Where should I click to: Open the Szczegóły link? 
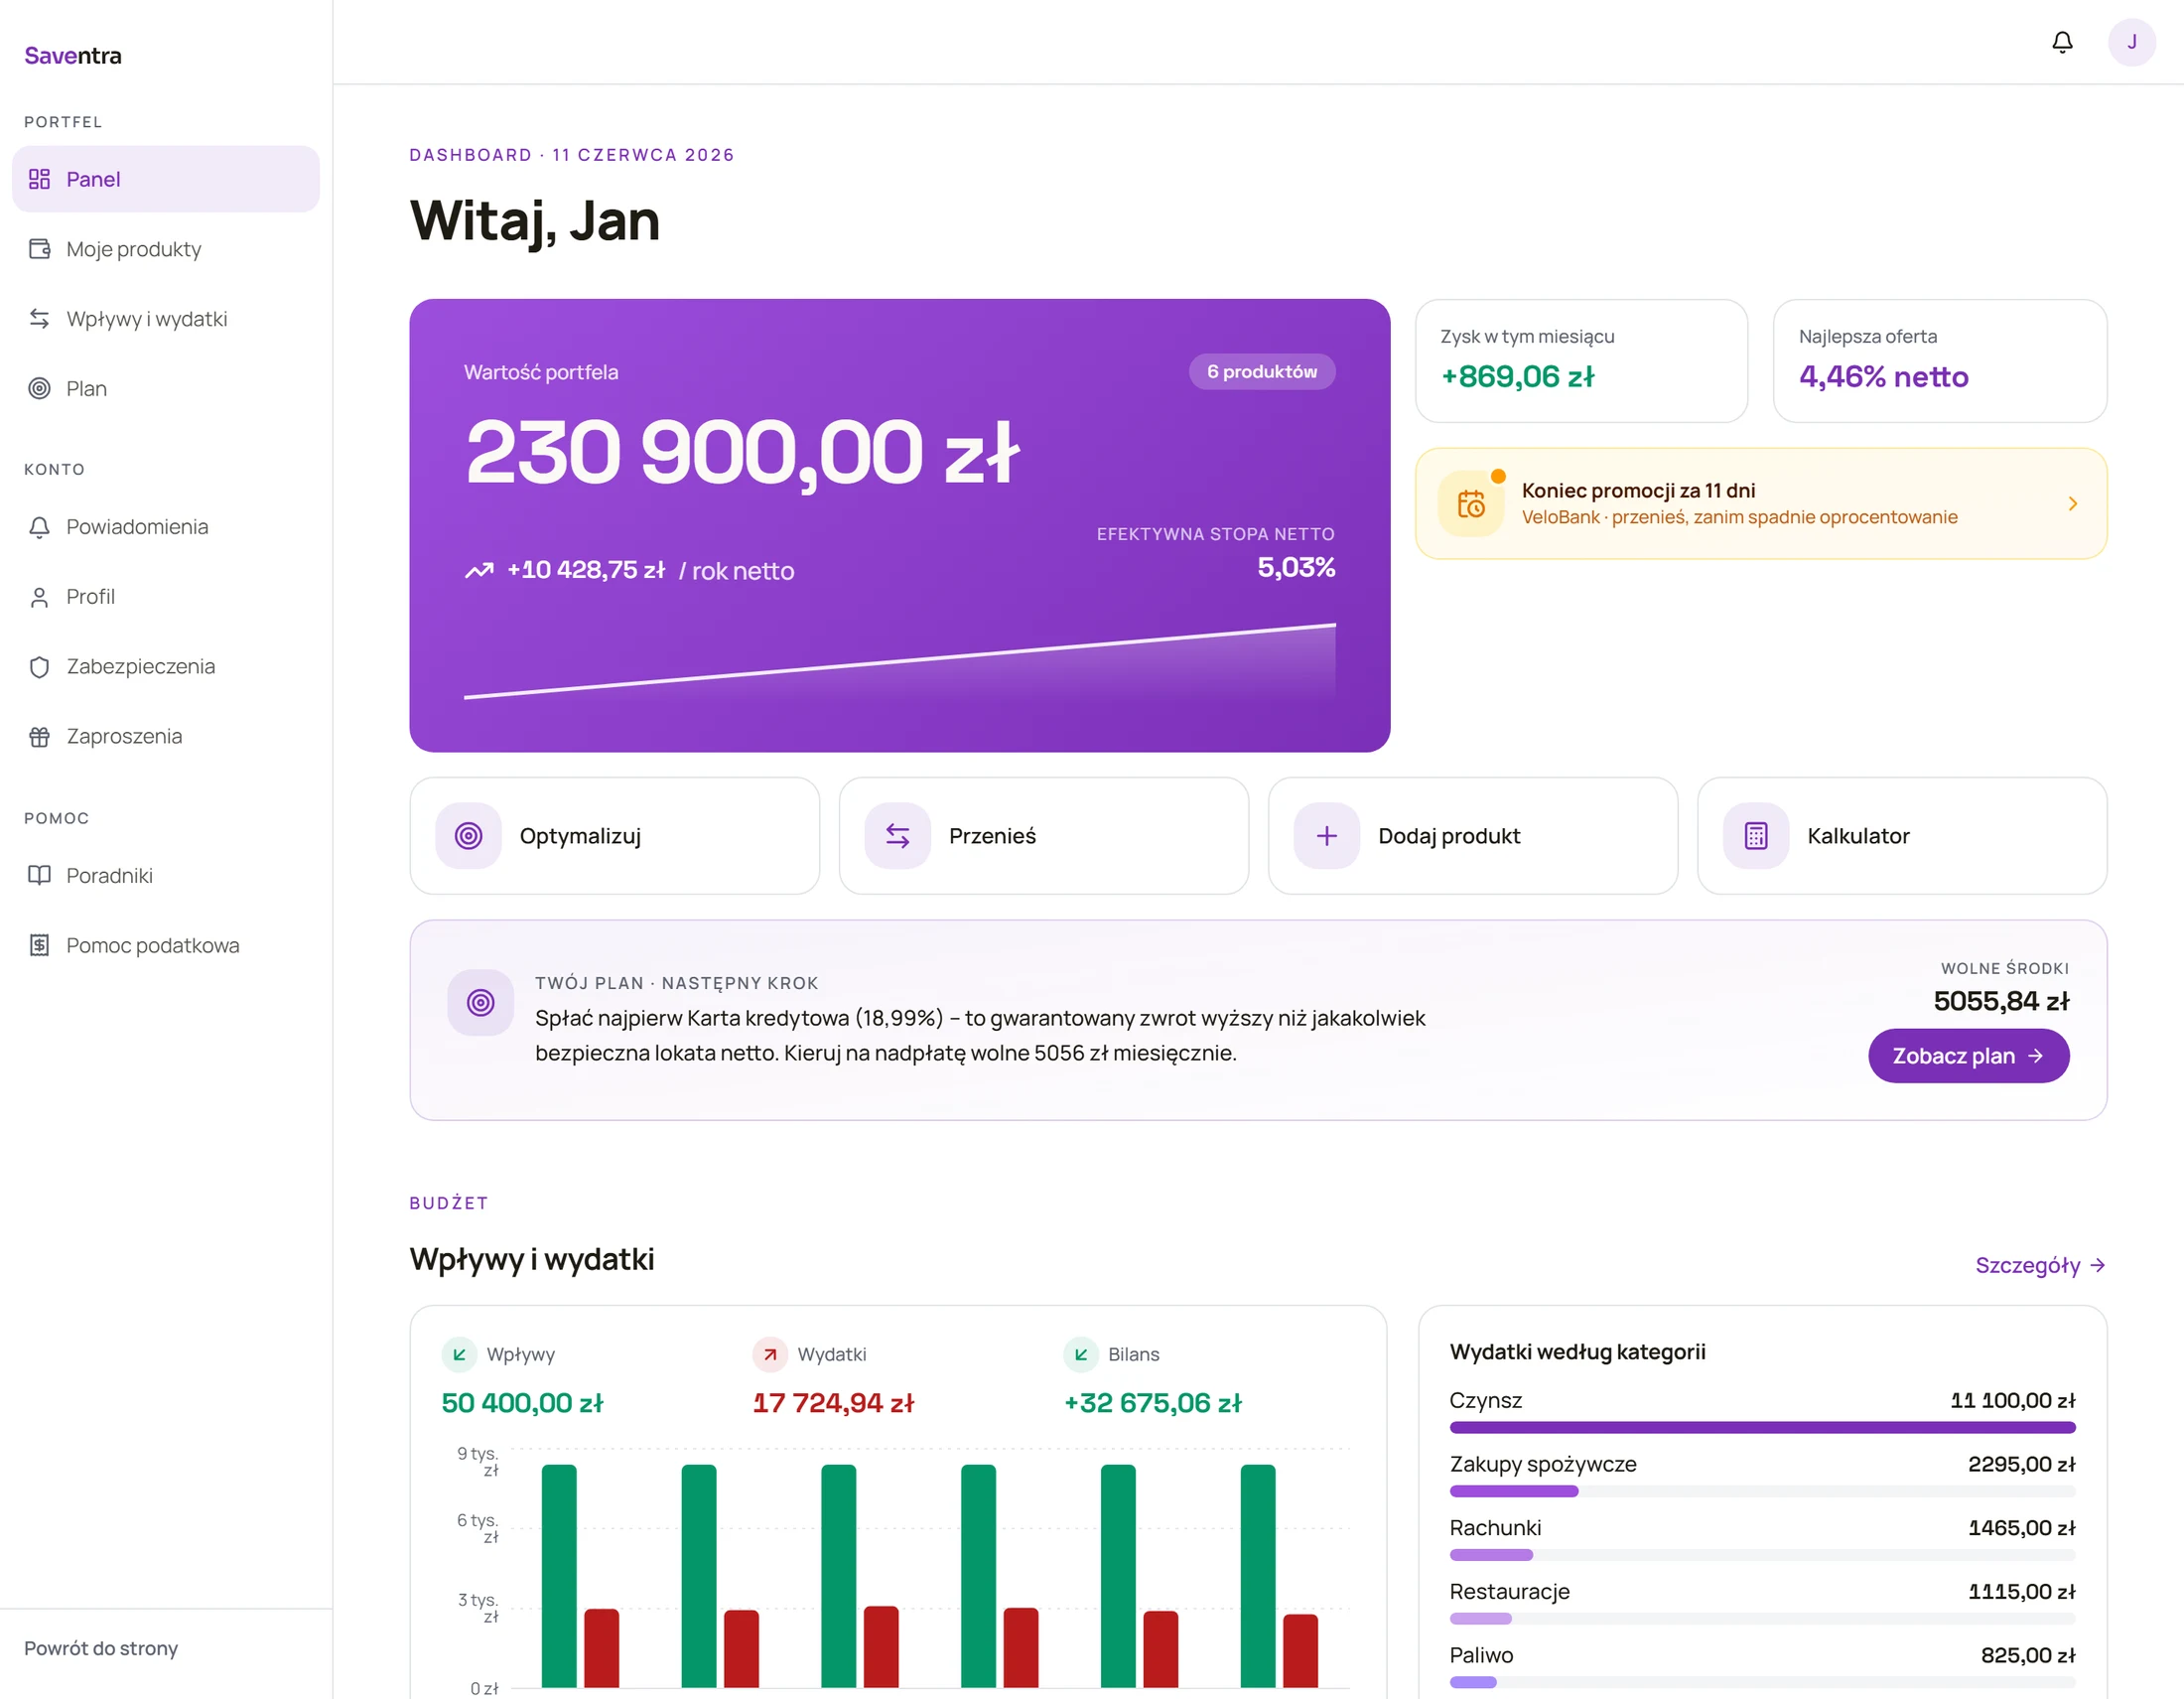(2040, 1265)
